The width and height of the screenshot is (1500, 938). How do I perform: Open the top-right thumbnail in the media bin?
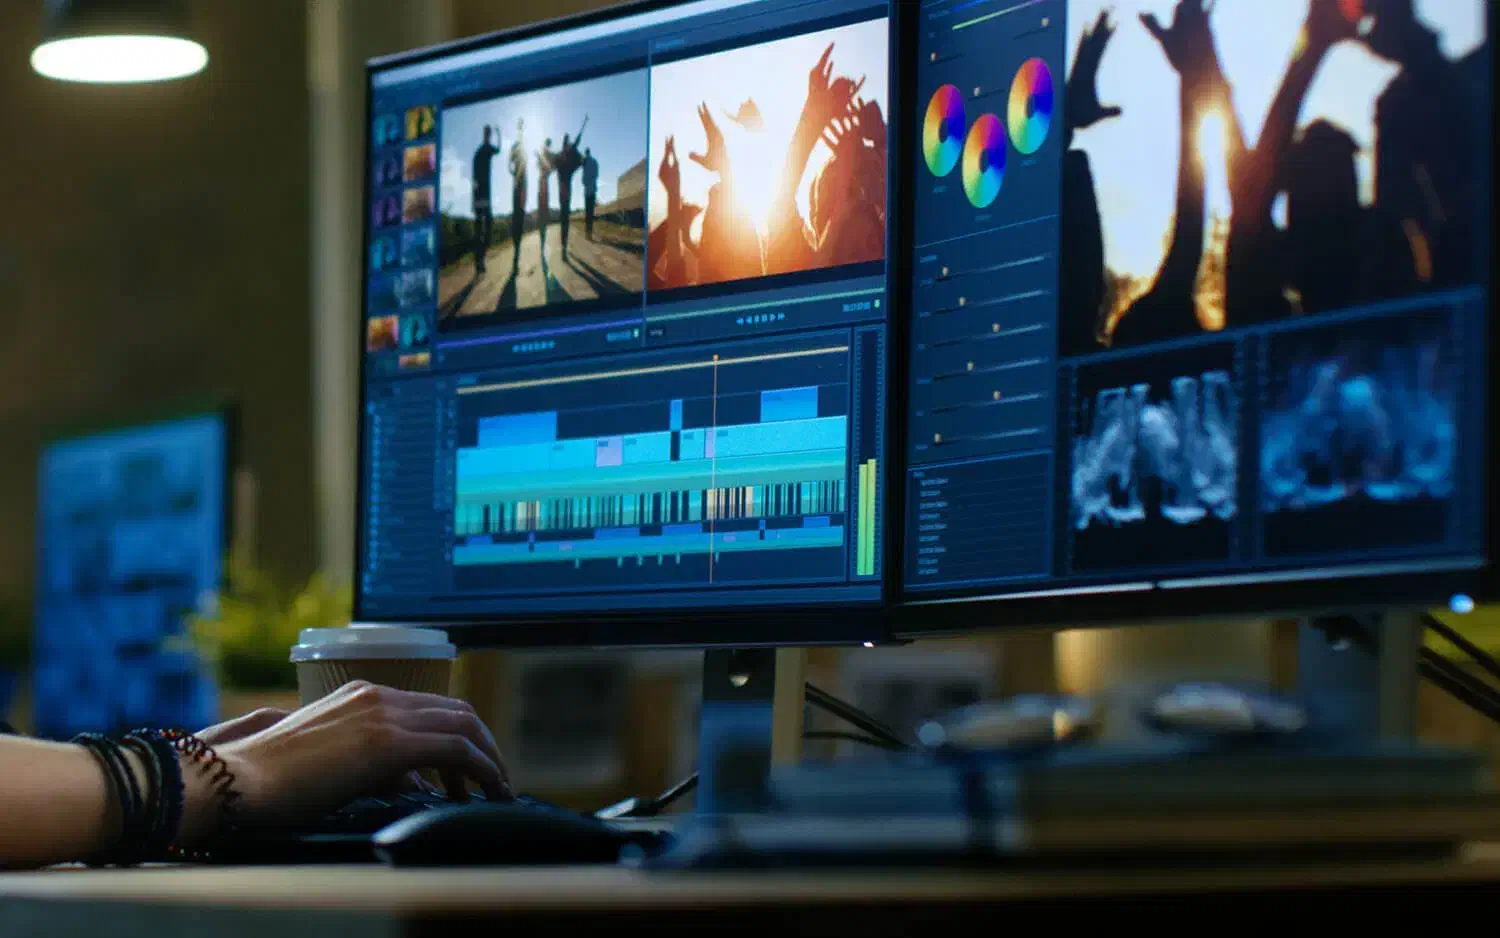(x=420, y=123)
